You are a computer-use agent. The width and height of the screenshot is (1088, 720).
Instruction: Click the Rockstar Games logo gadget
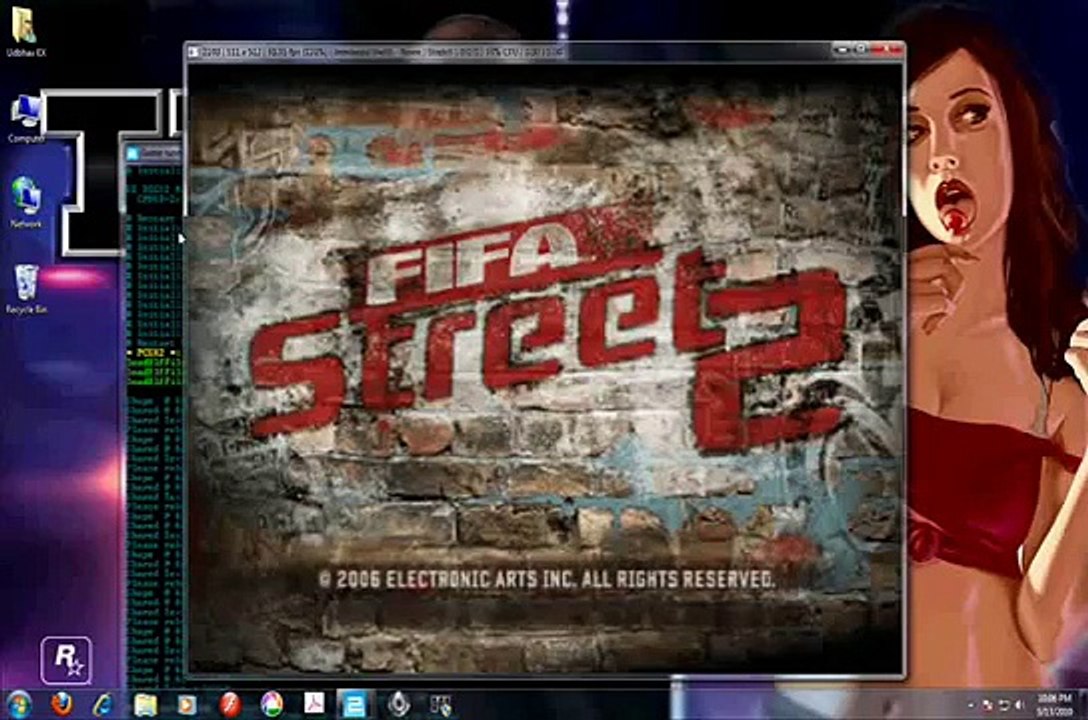(x=66, y=660)
